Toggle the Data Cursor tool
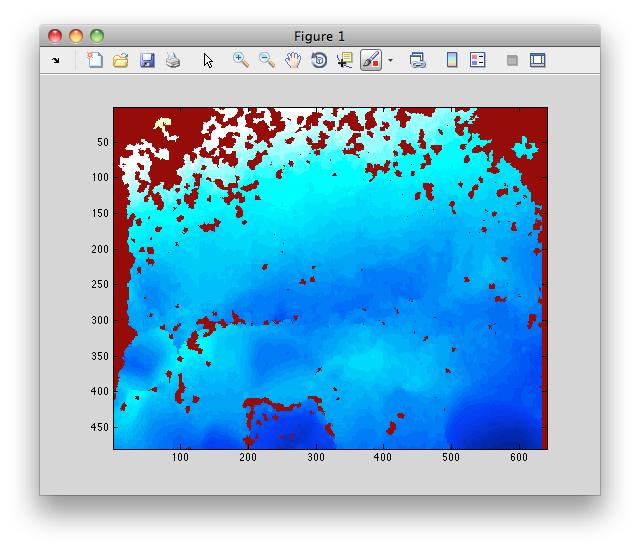The image size is (640, 550). click(x=345, y=60)
